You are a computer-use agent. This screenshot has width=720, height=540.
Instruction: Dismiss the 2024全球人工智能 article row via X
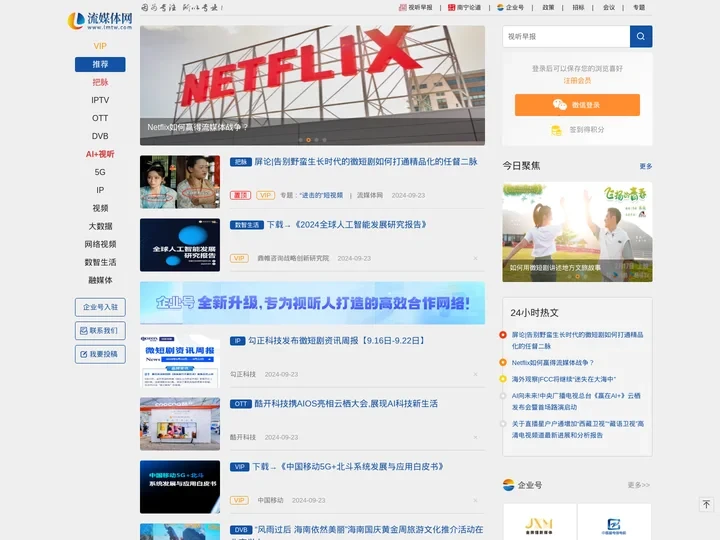coord(475,259)
